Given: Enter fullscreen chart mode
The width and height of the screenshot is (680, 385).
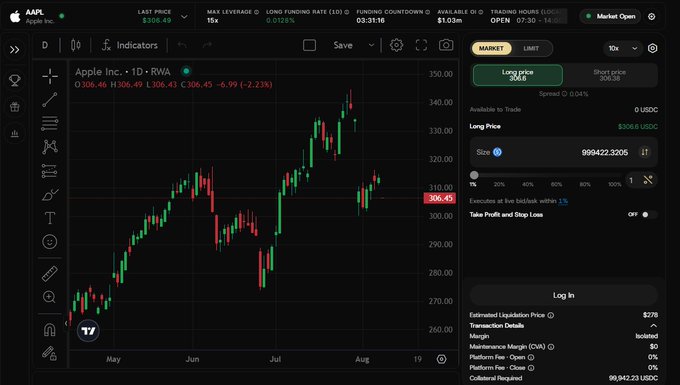Looking at the screenshot, I should click(x=421, y=45).
